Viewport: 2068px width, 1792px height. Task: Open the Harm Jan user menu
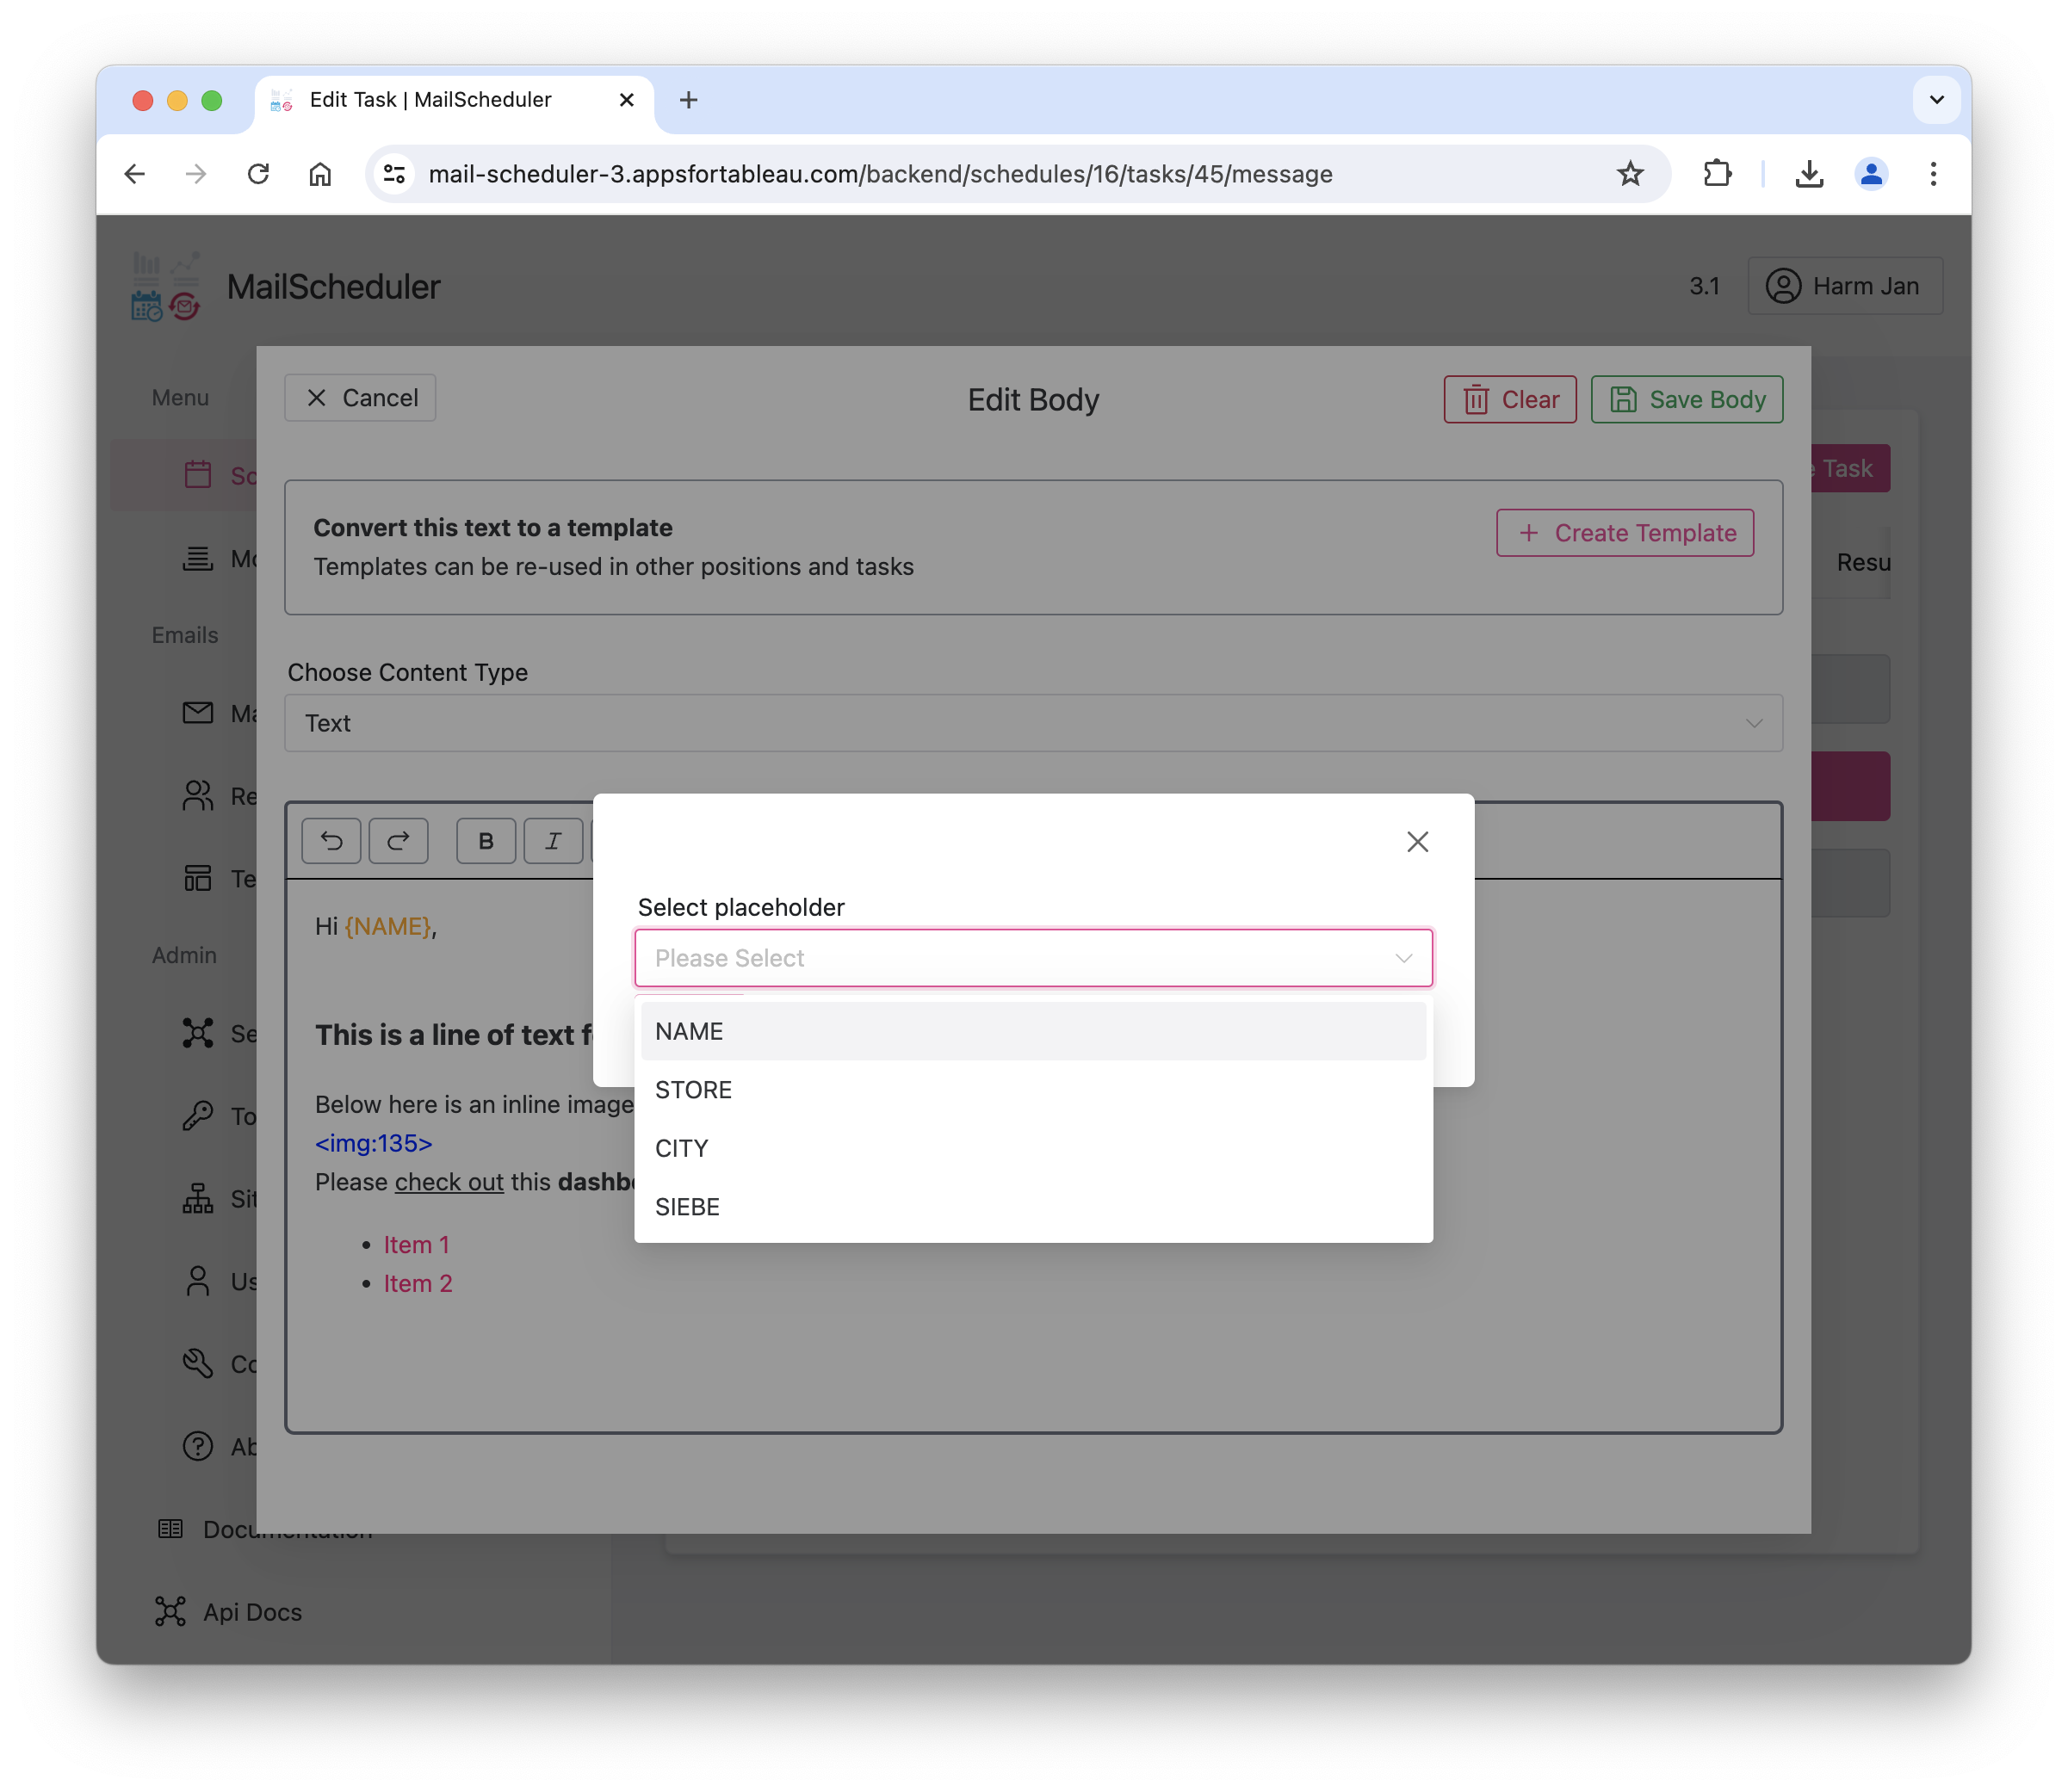pyautogui.click(x=1844, y=286)
